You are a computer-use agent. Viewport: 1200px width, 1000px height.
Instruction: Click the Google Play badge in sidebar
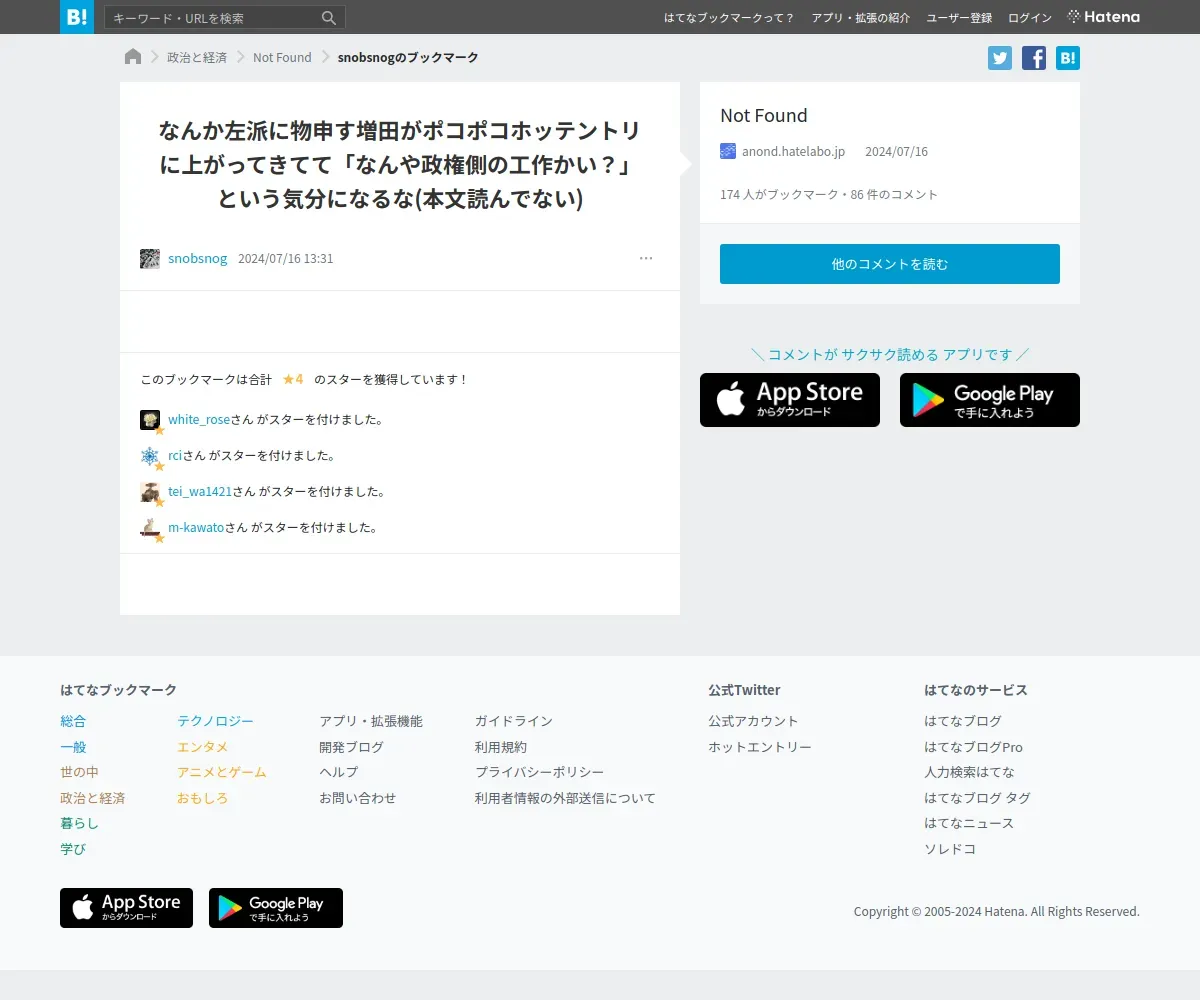pyautogui.click(x=990, y=400)
